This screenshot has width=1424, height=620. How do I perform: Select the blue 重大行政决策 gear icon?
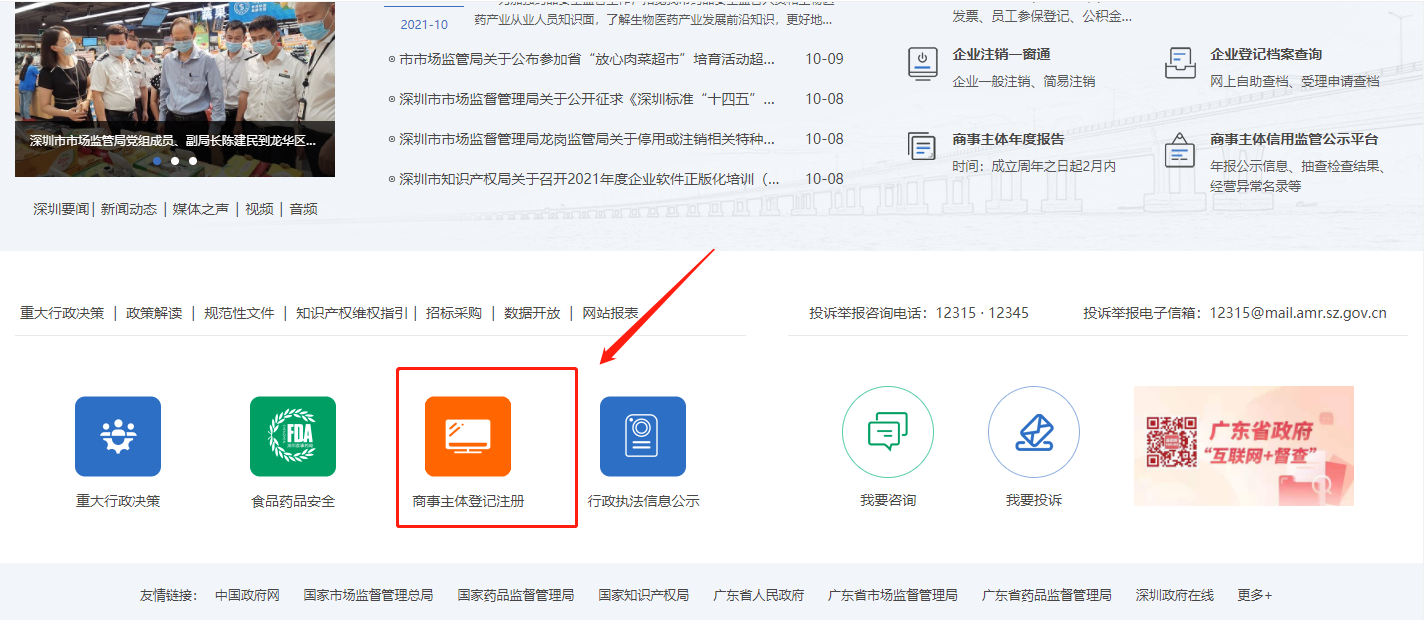118,436
